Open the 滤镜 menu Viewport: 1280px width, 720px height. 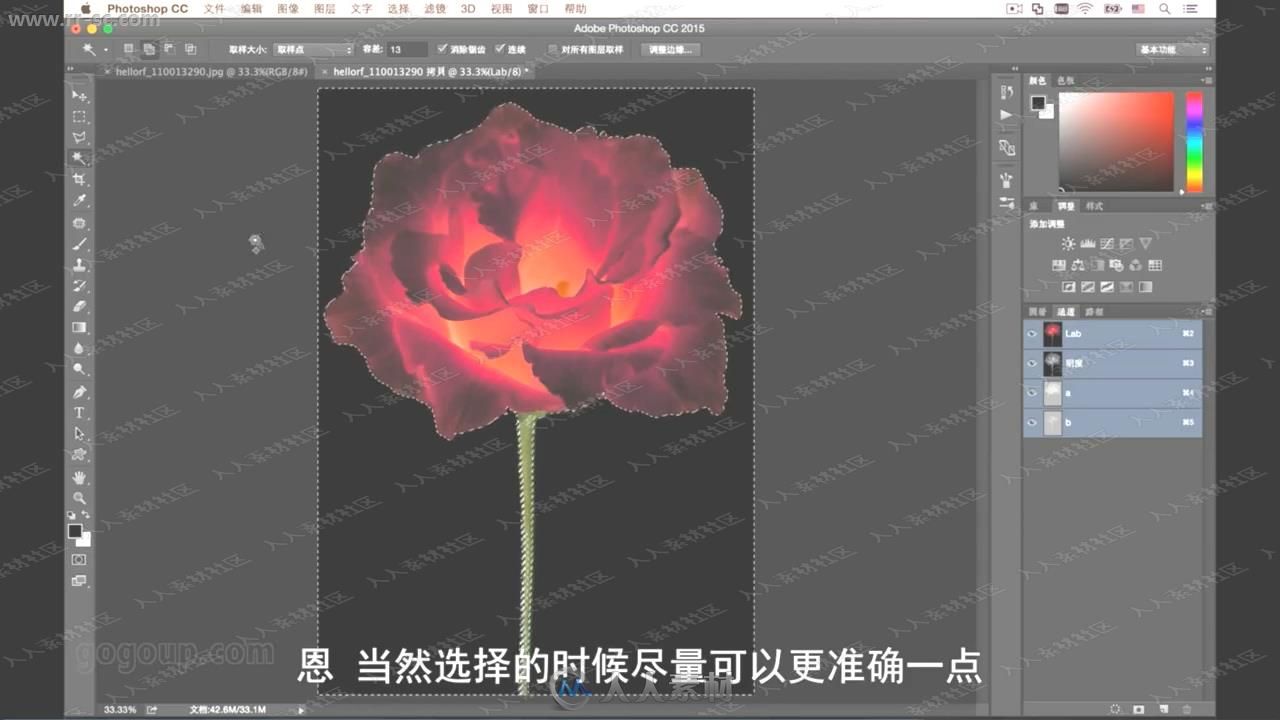click(x=434, y=8)
